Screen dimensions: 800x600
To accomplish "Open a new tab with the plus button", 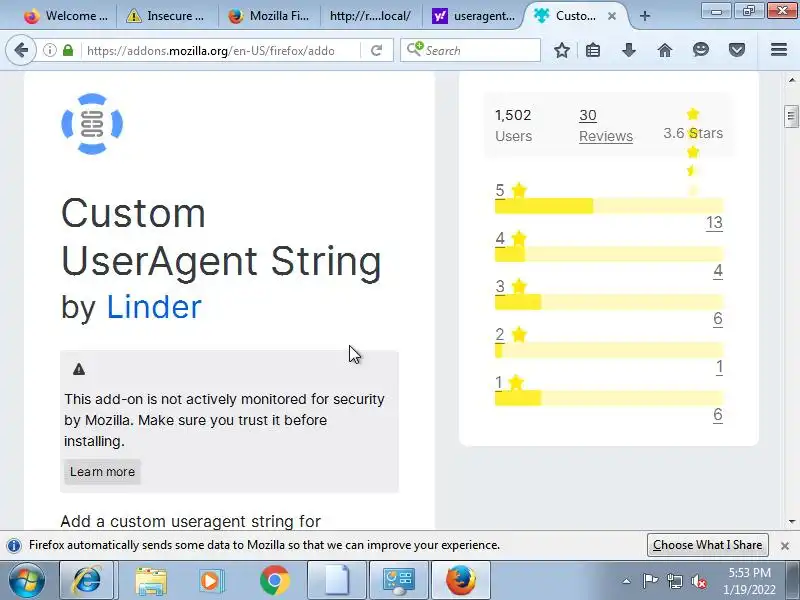I will (645, 16).
